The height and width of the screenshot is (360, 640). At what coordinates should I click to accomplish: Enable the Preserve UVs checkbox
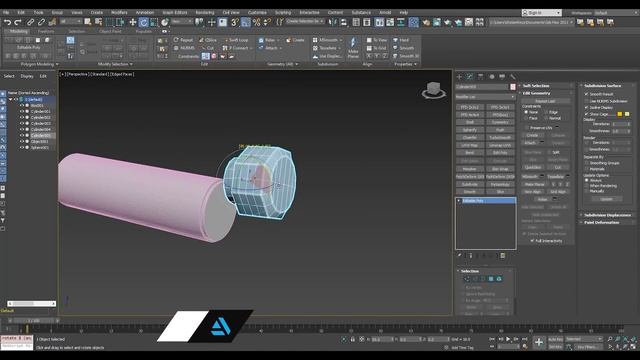[x=527, y=128]
